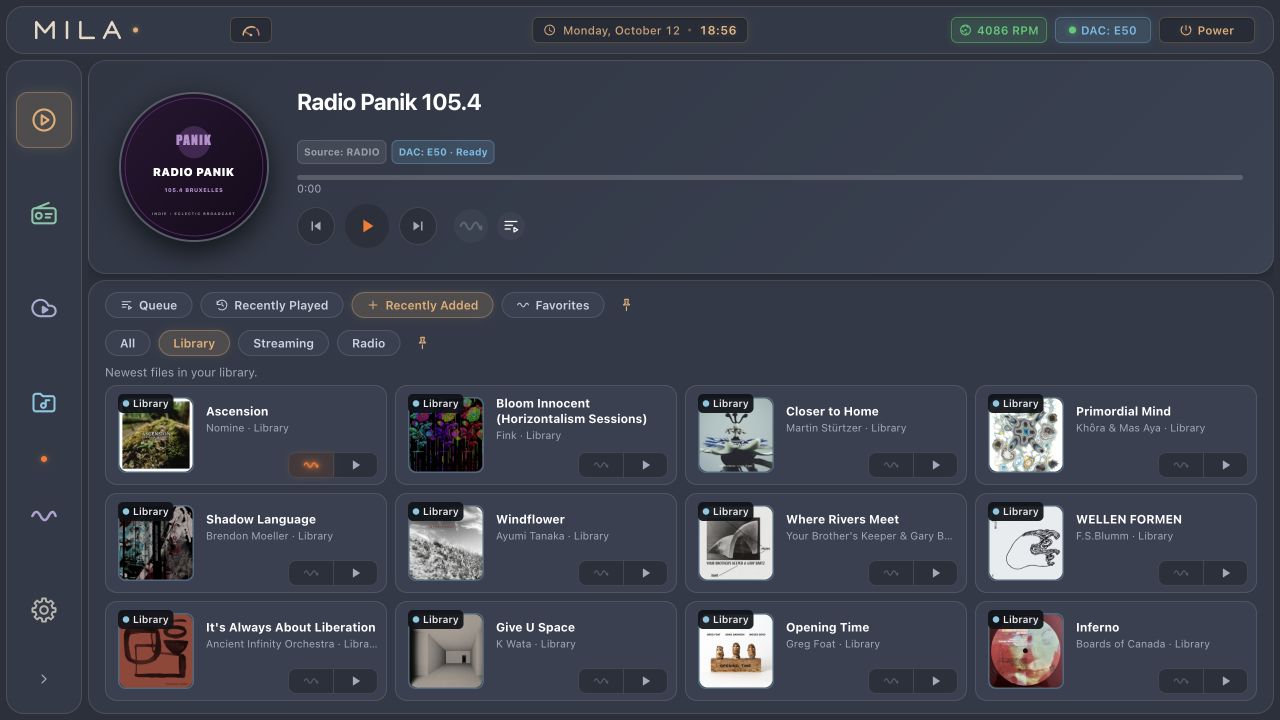Skip to the previous track
This screenshot has height=720, width=1280.
point(316,226)
